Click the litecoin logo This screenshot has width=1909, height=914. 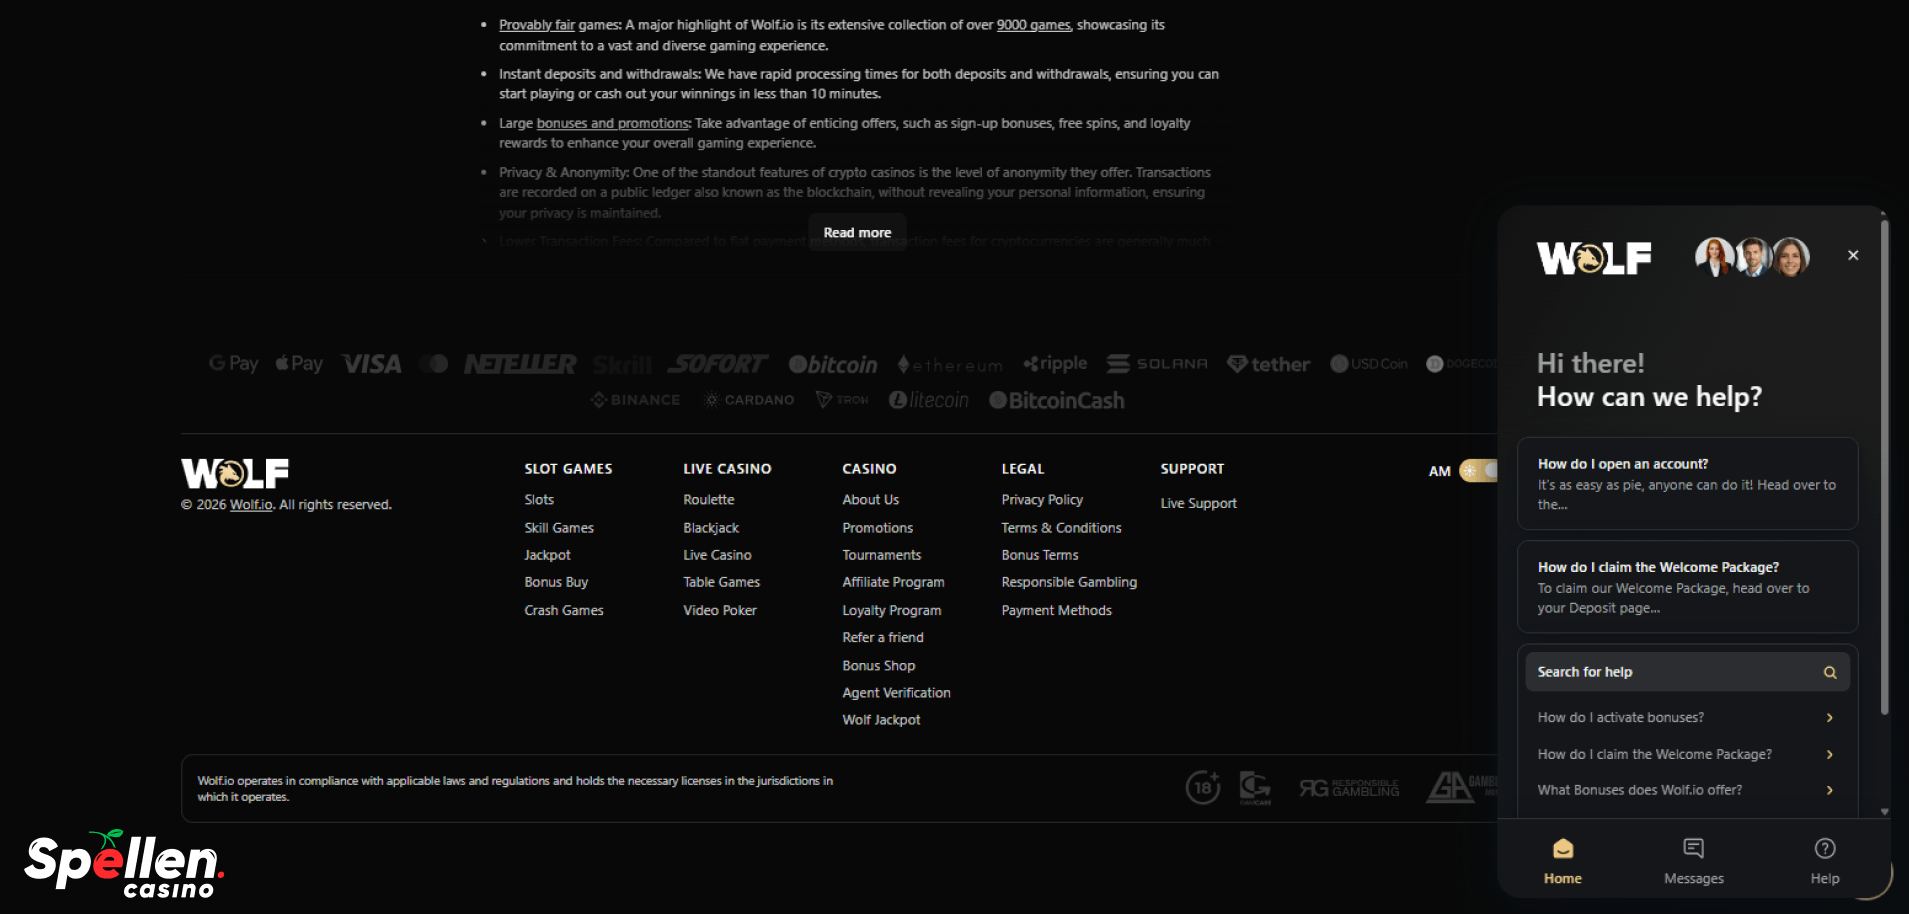tap(929, 400)
